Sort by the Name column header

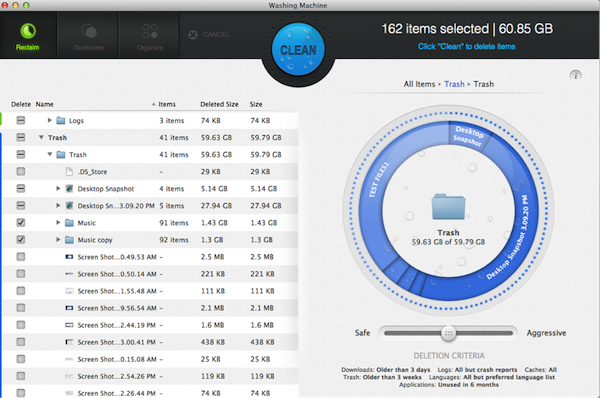point(44,104)
